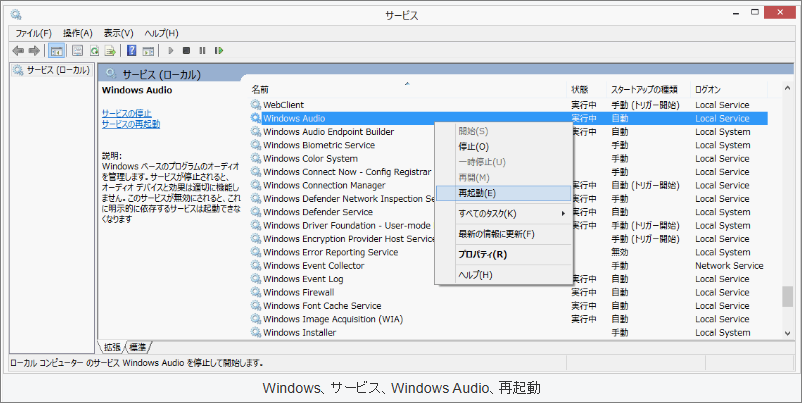Viewport: 802px width, 403px height.
Task: Click the gear icon beside Windows Biometric Service
Action: click(255, 145)
